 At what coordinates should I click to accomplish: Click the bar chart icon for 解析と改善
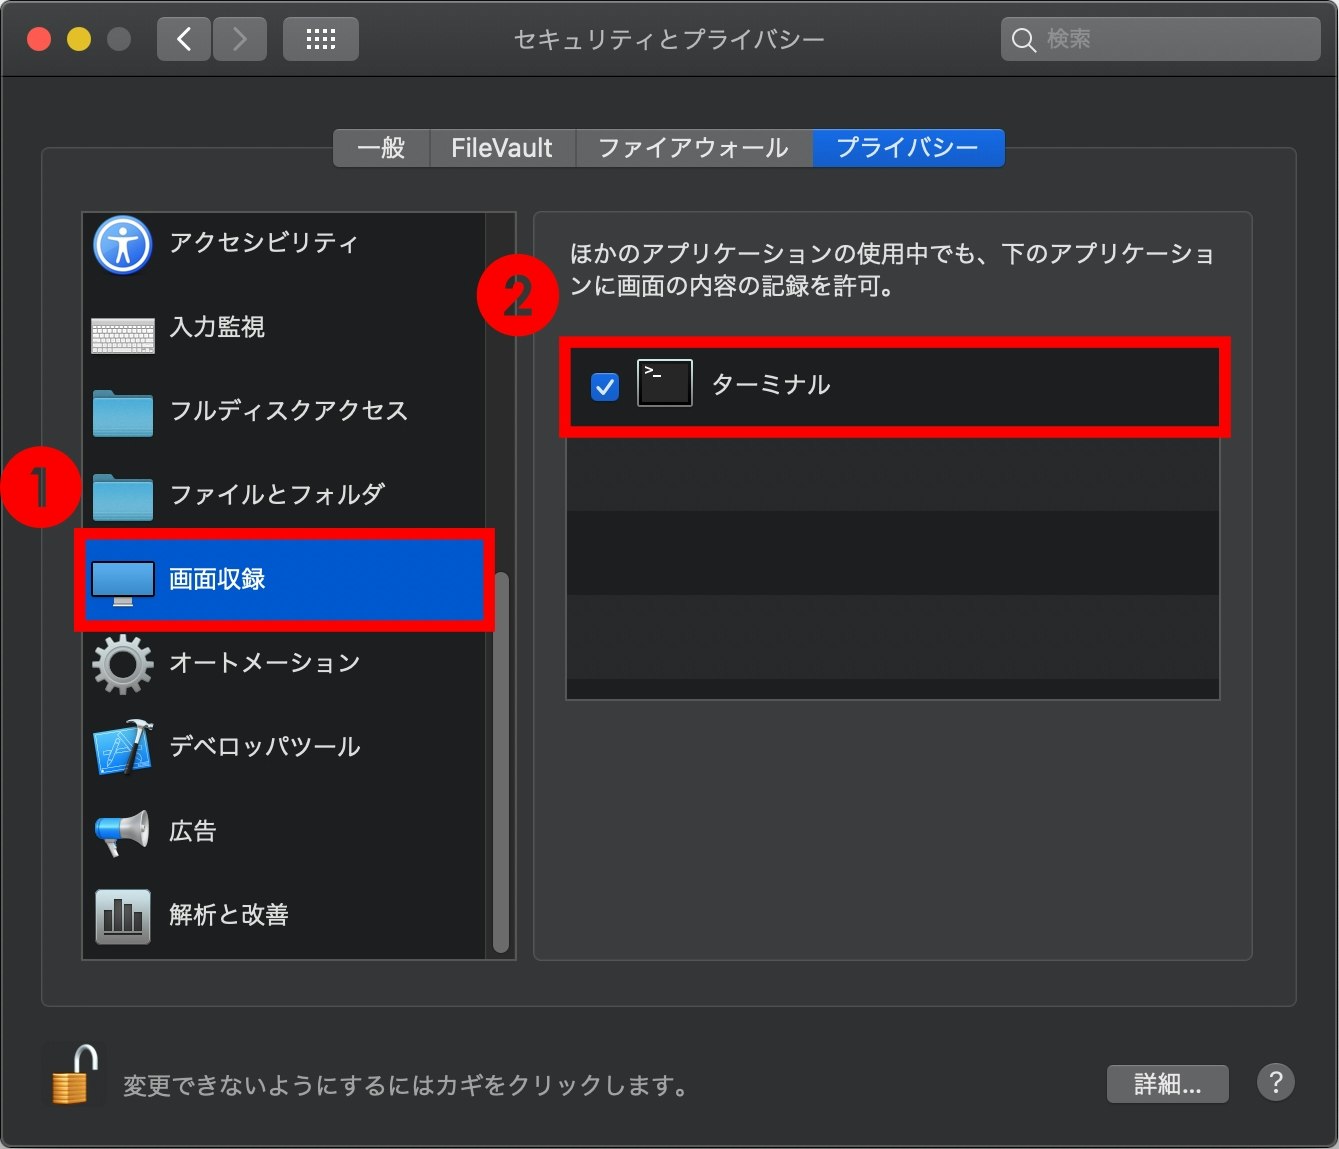pos(122,916)
